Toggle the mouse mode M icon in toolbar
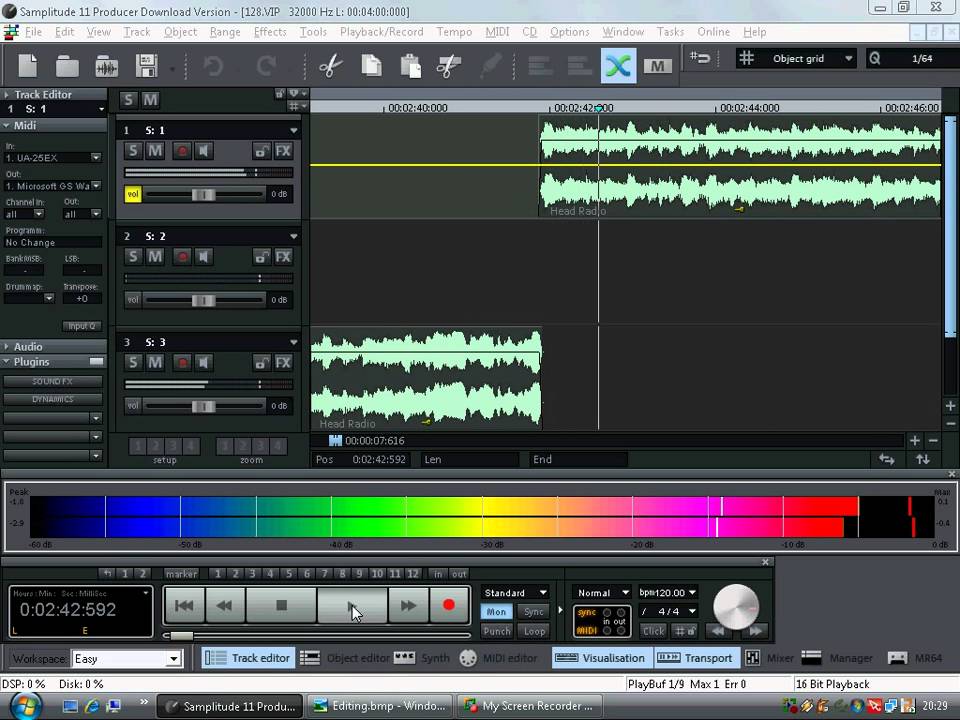This screenshot has height=720, width=960. pyautogui.click(x=658, y=66)
